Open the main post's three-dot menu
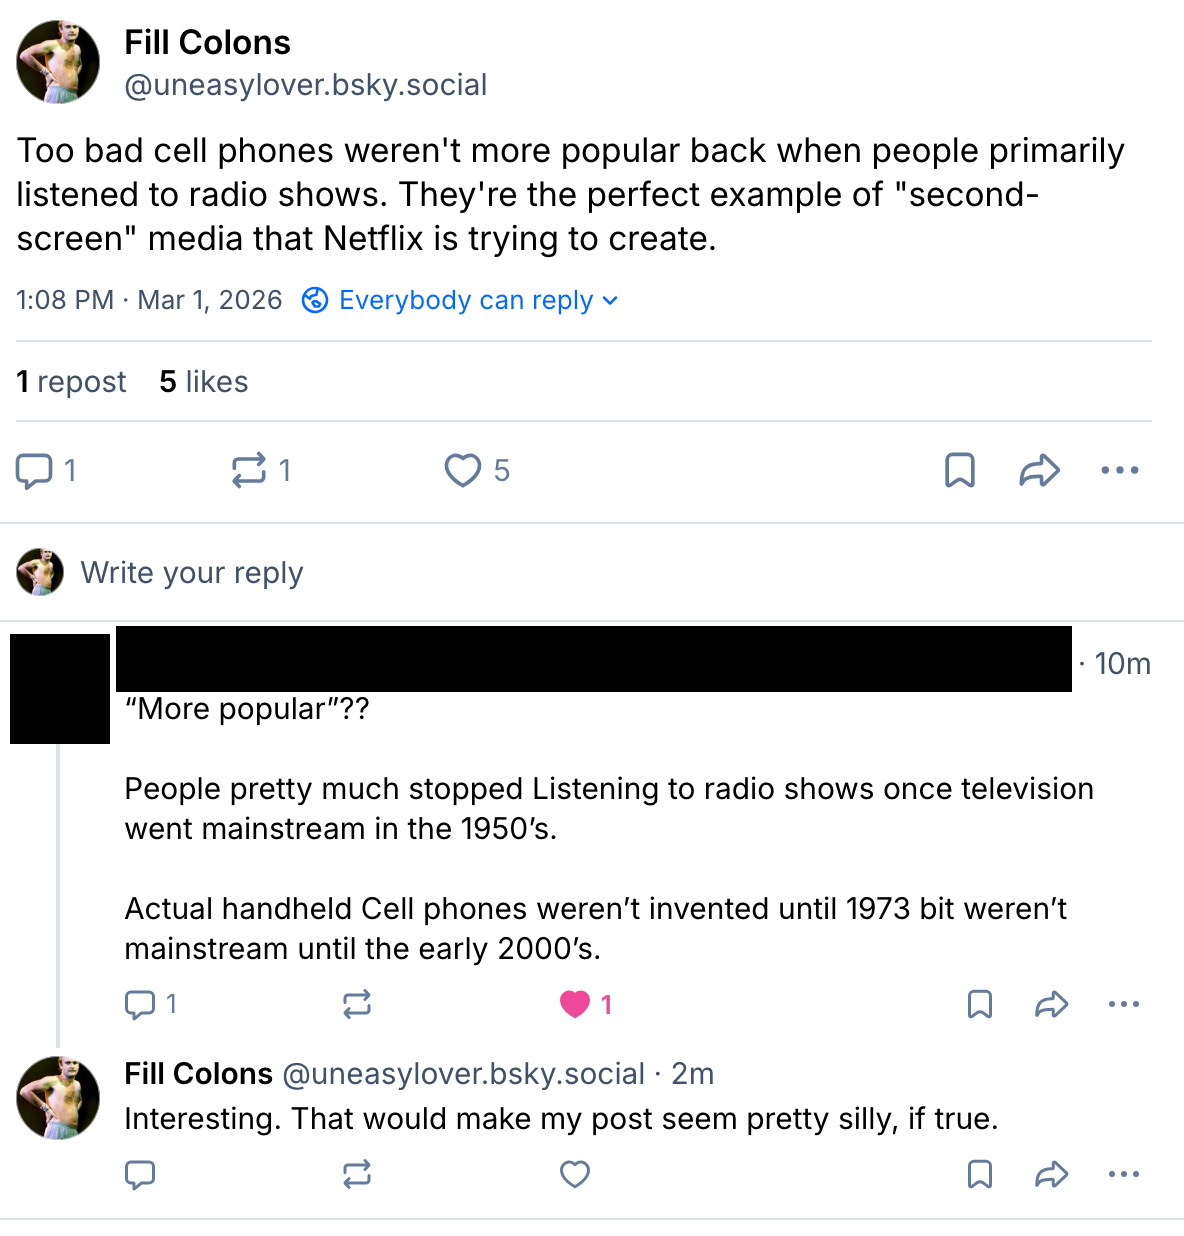Screen dimensions: 1184x1236 pyautogui.click(x=1119, y=470)
